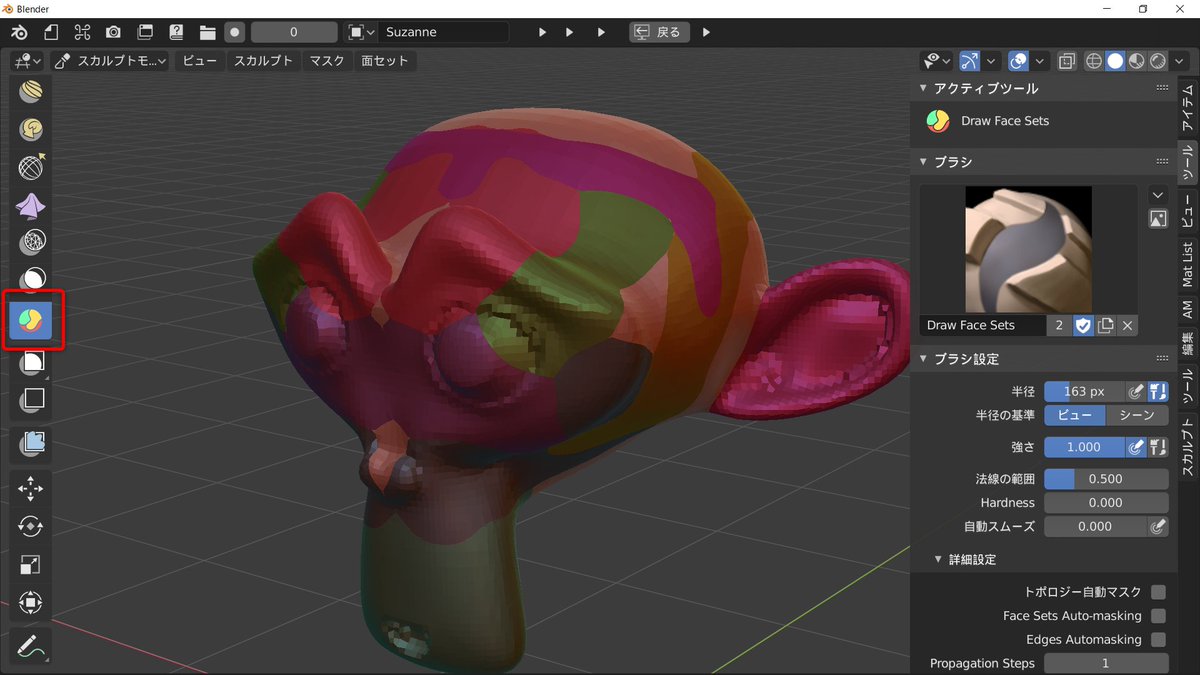
Task: Toggle radius pressure sensitivity
Action: 1136,391
